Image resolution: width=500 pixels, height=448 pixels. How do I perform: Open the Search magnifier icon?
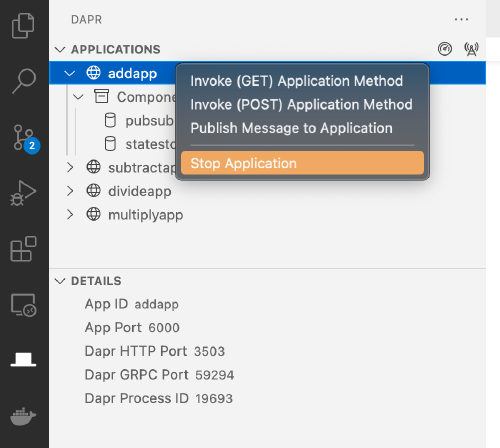coord(24,81)
